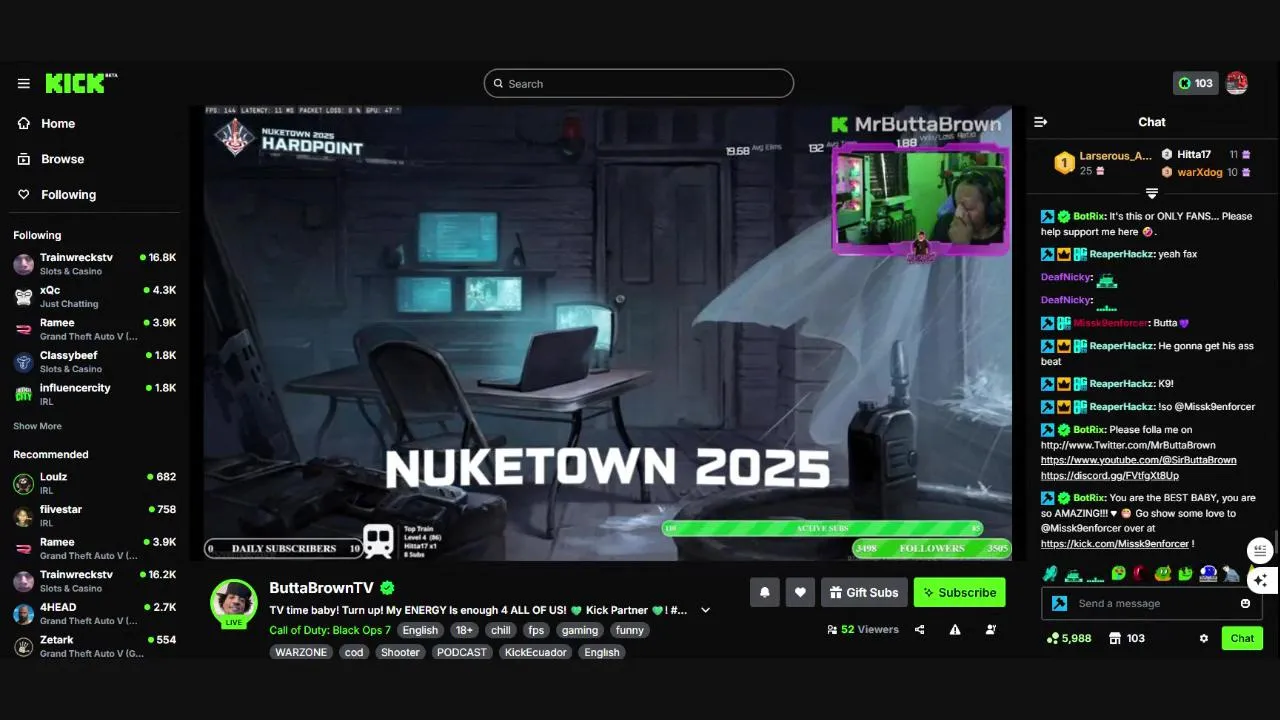The height and width of the screenshot is (720, 1280).
Task: Insert the first blue emote in the quick emote row
Action: [1049, 574]
